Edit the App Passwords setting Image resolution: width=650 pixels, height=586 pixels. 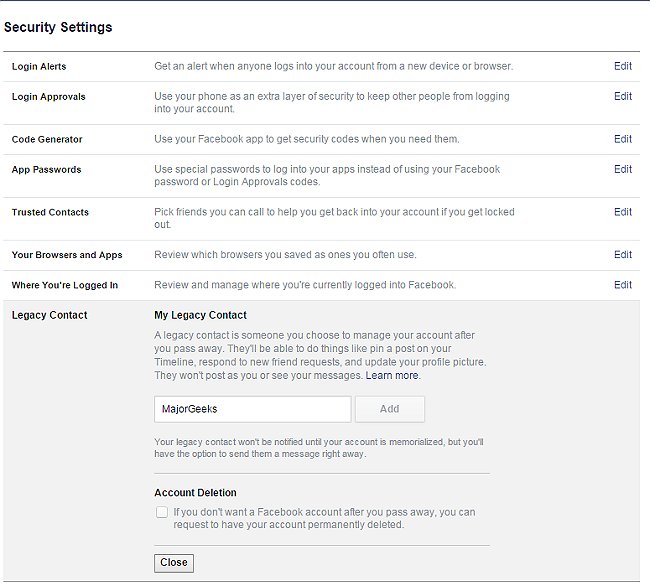(x=622, y=169)
